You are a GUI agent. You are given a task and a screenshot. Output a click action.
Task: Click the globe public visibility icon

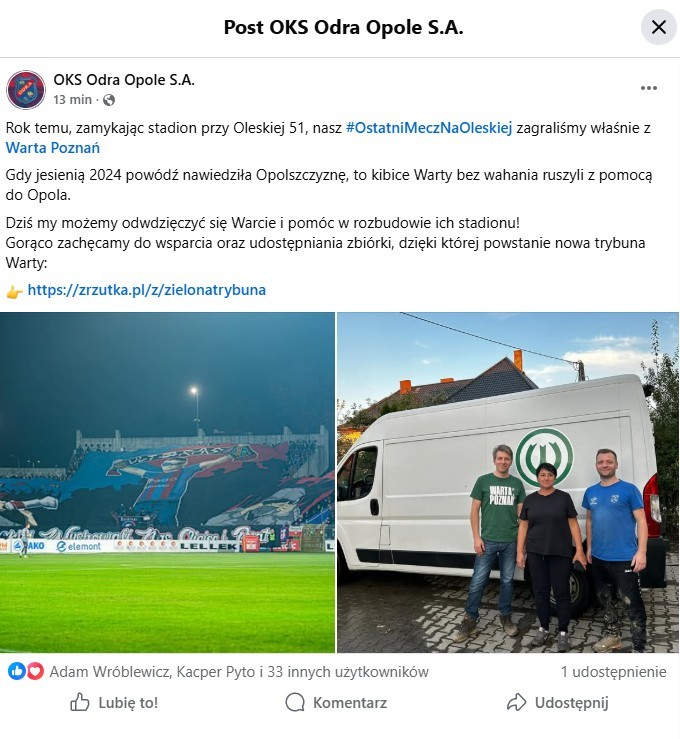pos(109,100)
